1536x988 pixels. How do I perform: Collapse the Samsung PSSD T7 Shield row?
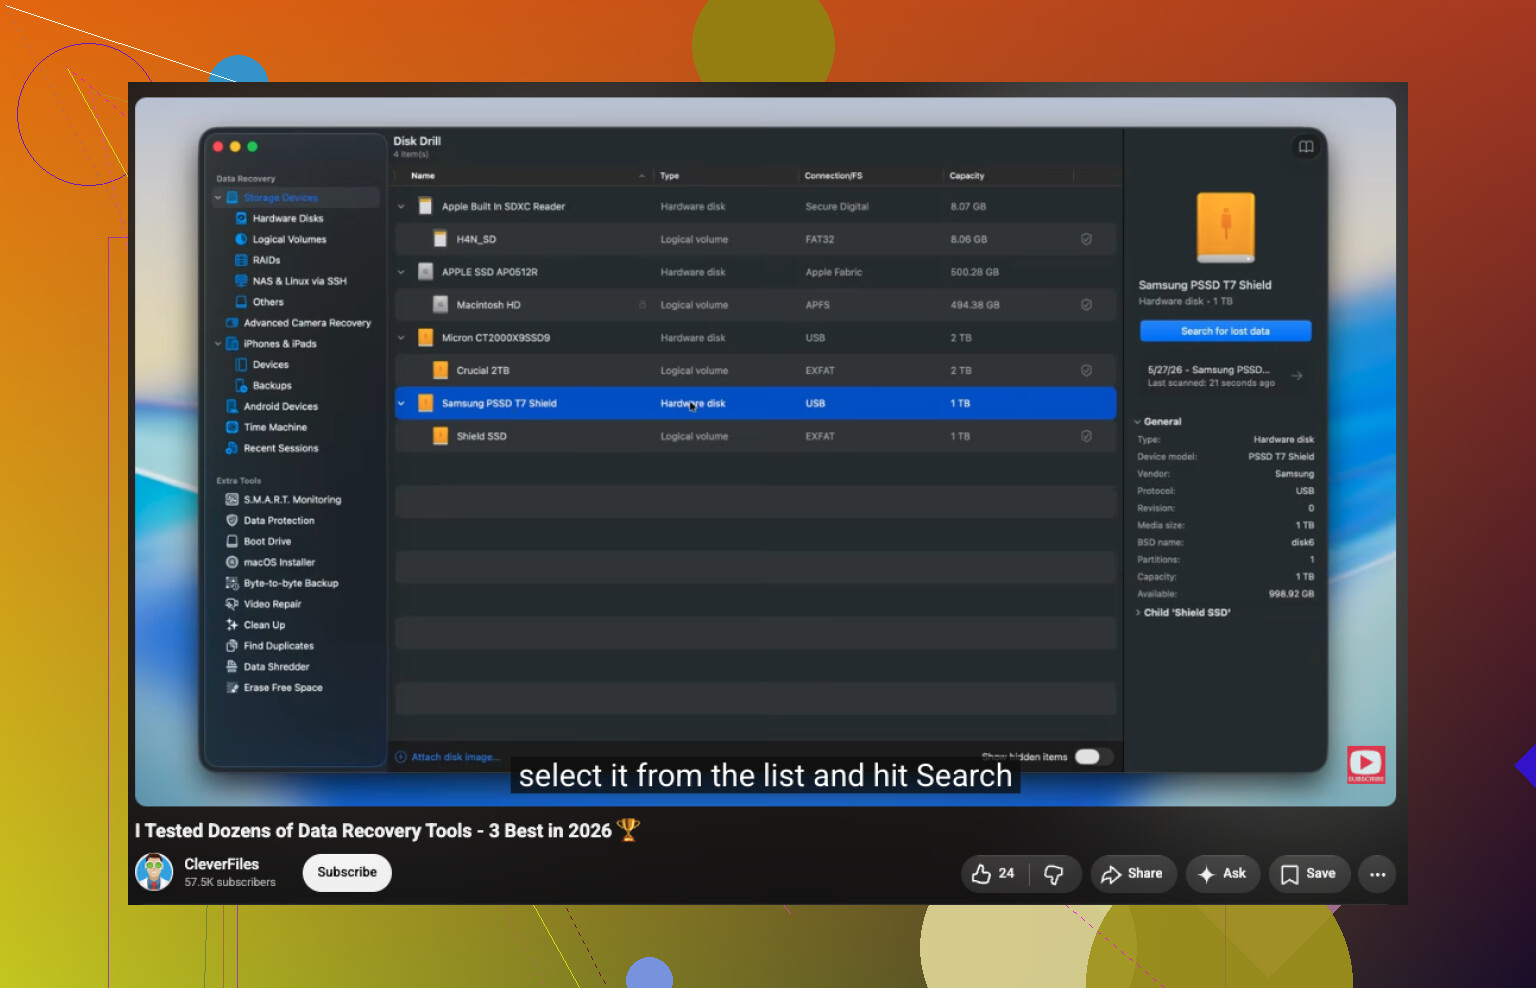pyautogui.click(x=402, y=404)
